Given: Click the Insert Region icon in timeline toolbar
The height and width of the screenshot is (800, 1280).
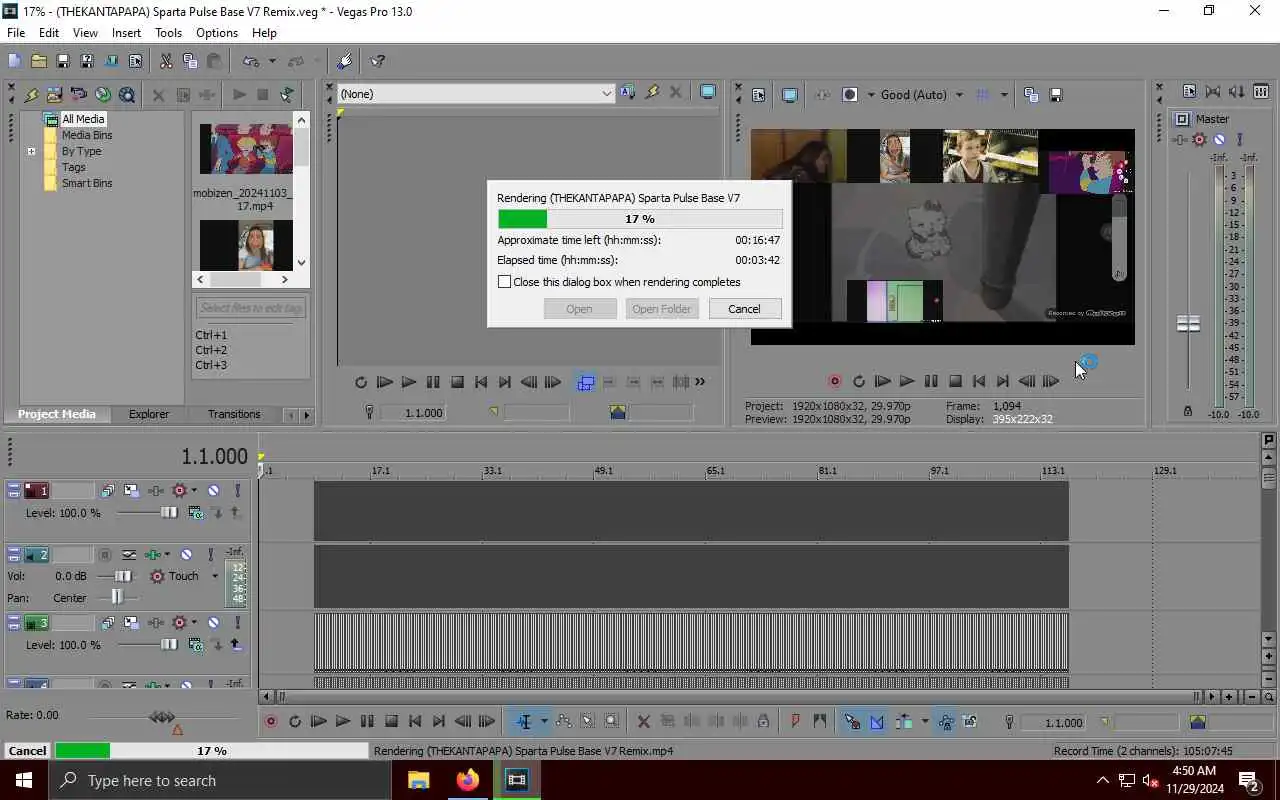Looking at the screenshot, I should point(819,721).
